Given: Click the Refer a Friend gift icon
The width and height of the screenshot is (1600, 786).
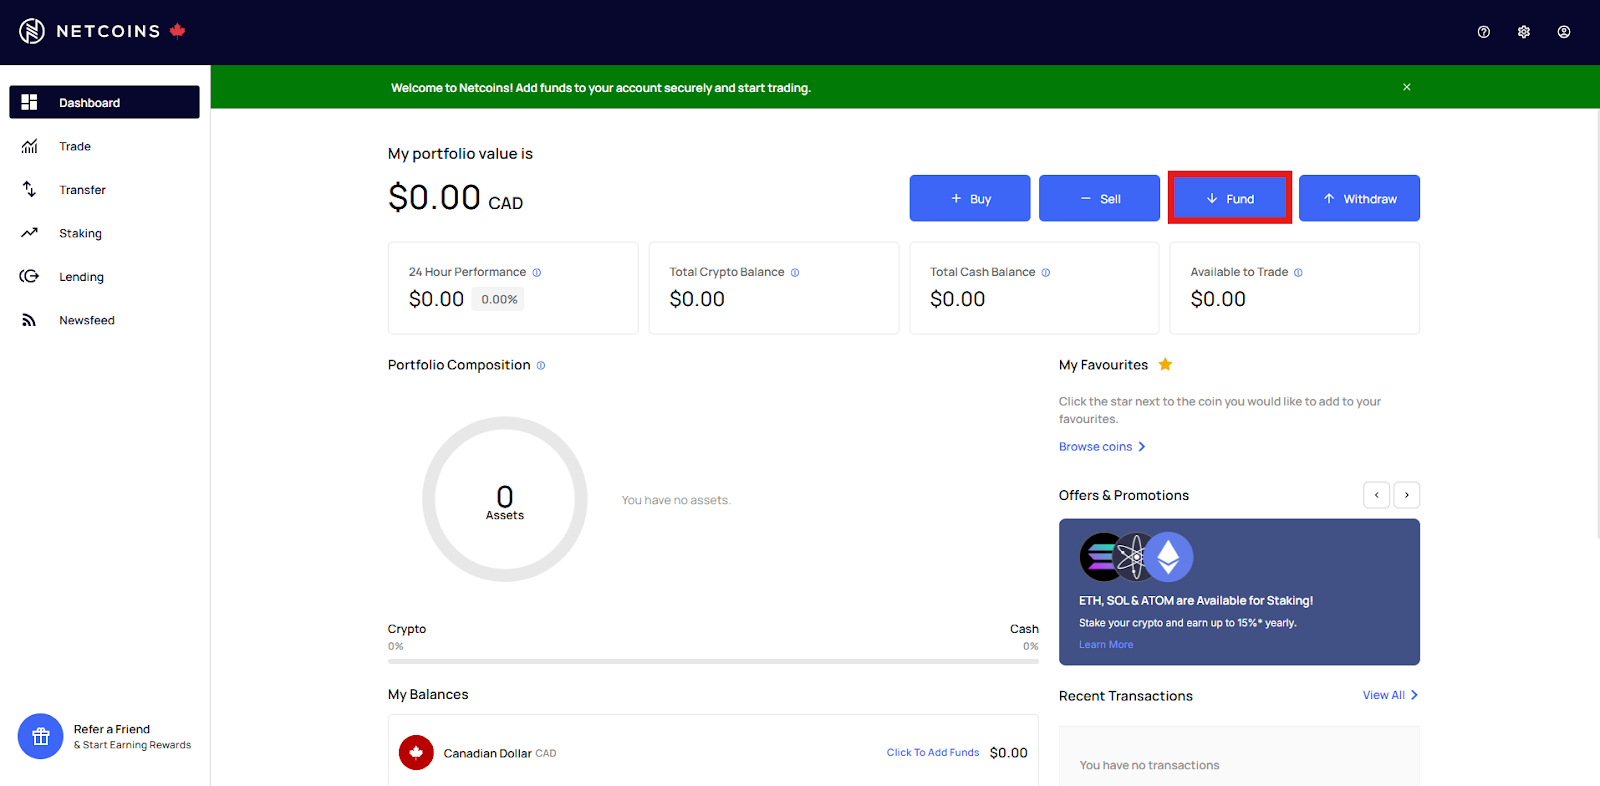Looking at the screenshot, I should point(41,737).
